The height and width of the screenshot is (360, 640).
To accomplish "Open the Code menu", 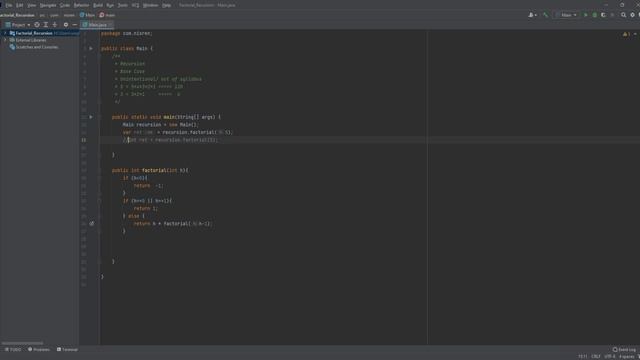I will point(65,5).
